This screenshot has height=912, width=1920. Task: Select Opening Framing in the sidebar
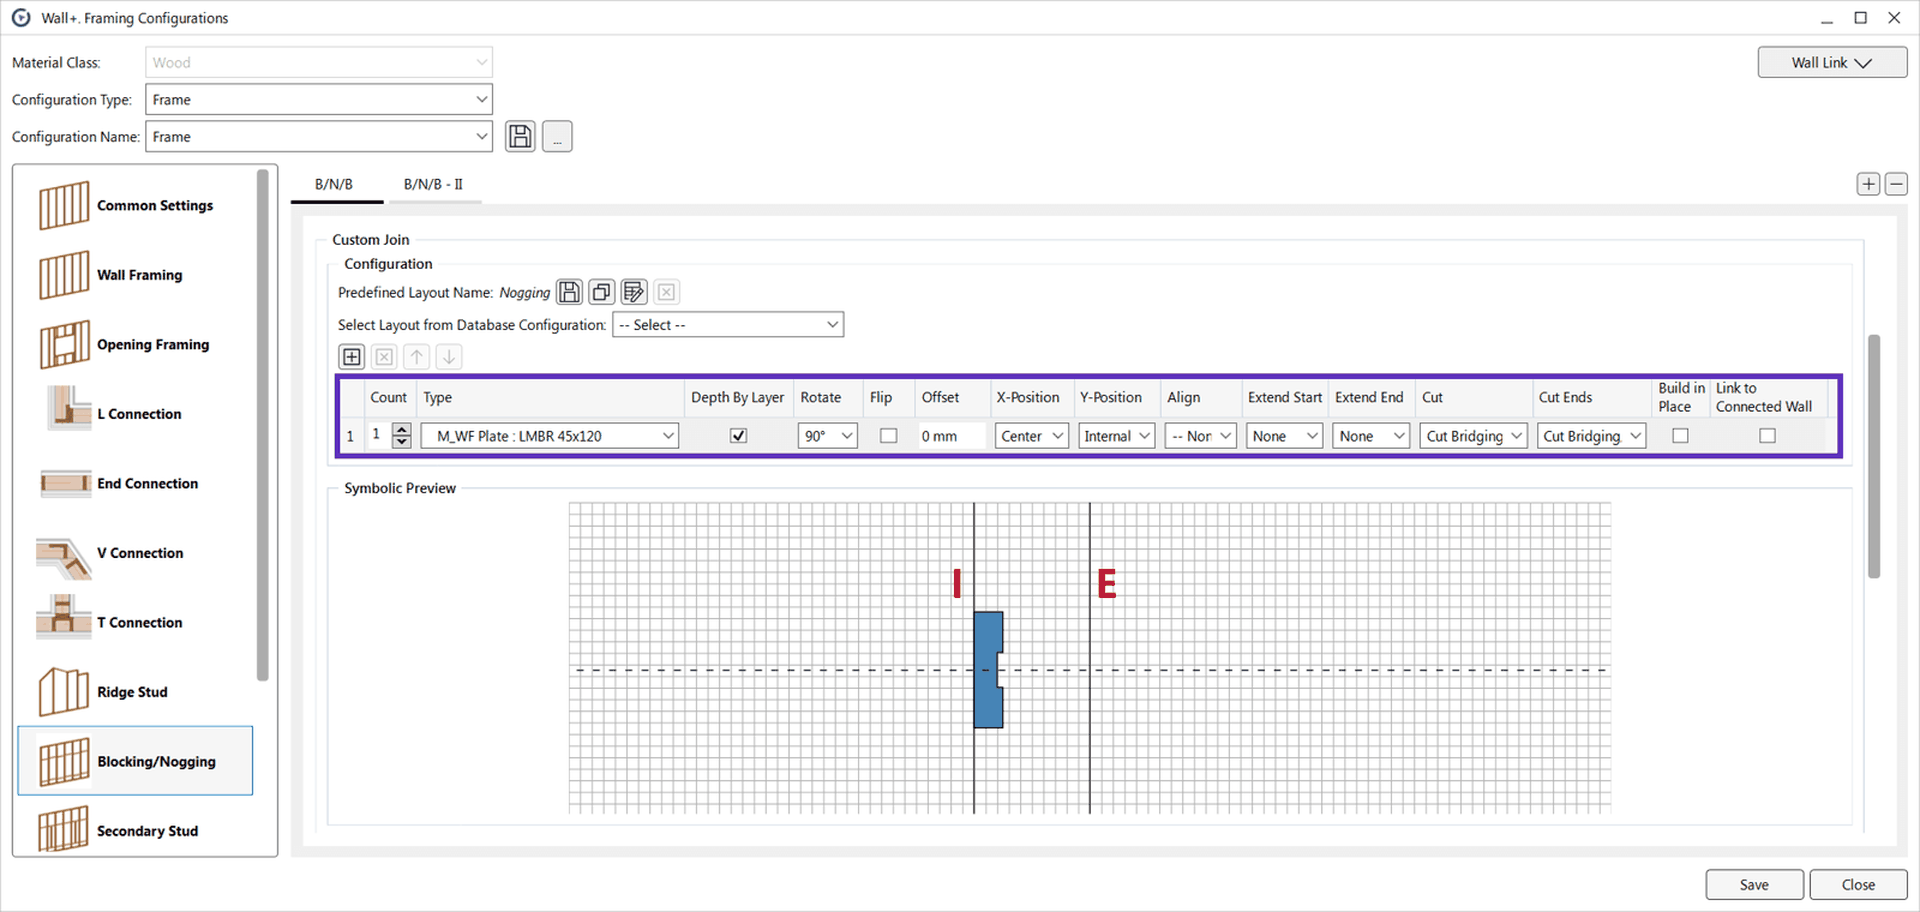tap(152, 345)
